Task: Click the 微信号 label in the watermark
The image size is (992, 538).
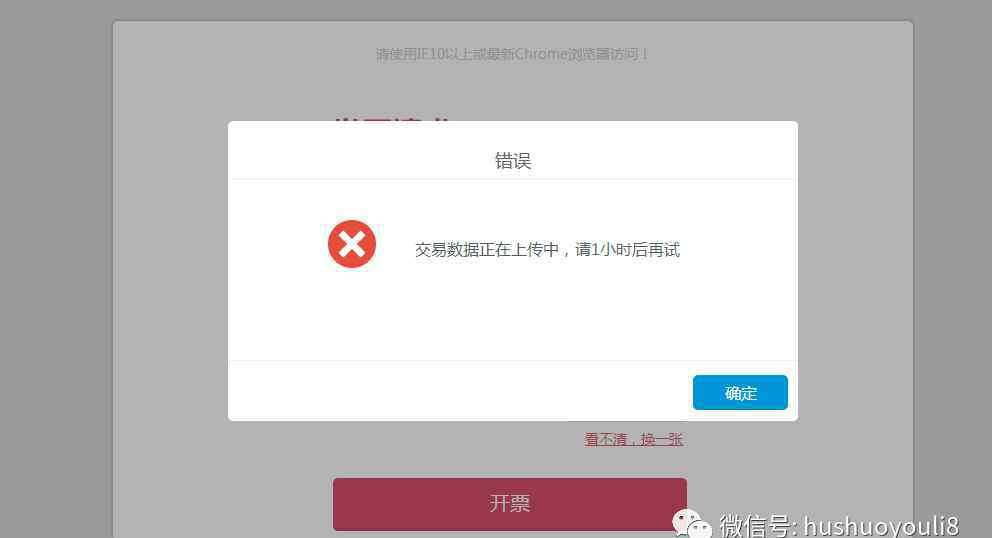Action: point(755,526)
